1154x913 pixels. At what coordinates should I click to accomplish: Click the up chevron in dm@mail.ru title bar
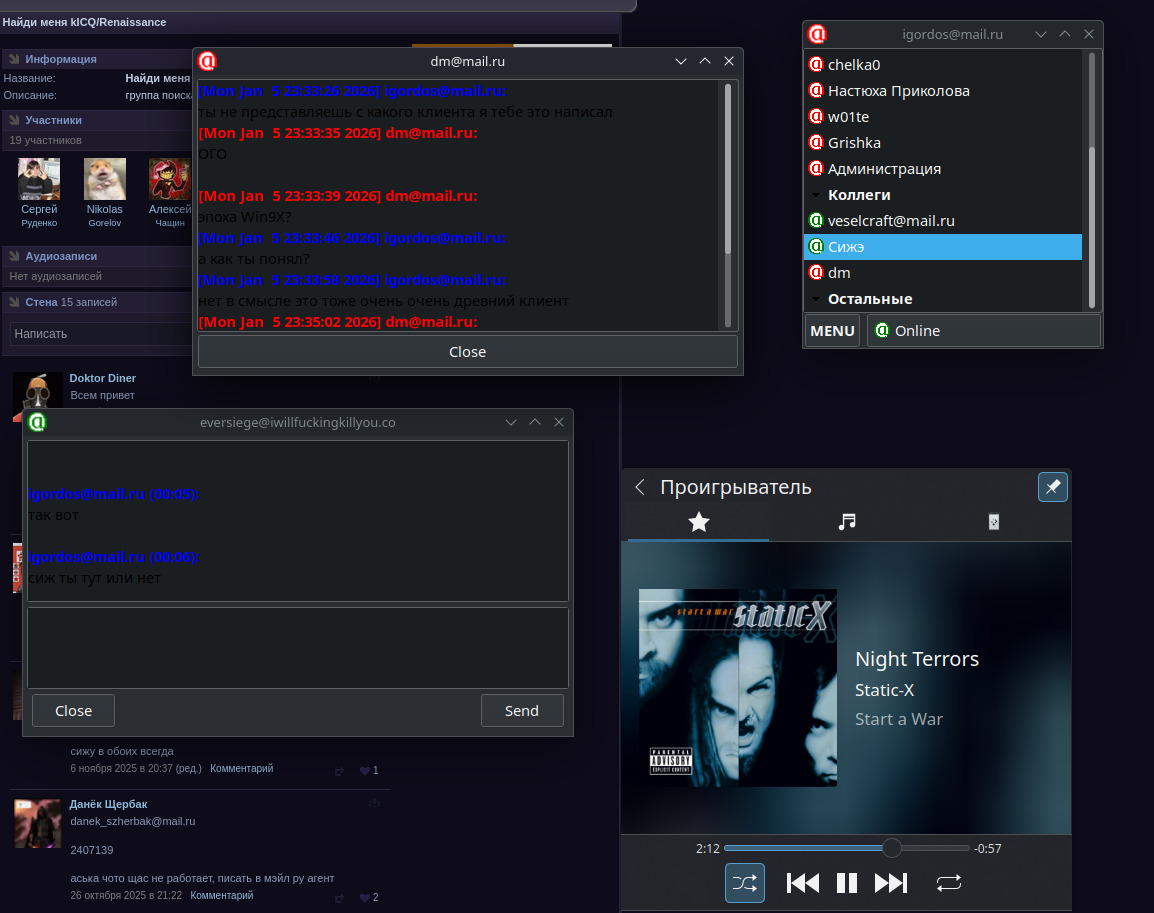click(x=705, y=61)
